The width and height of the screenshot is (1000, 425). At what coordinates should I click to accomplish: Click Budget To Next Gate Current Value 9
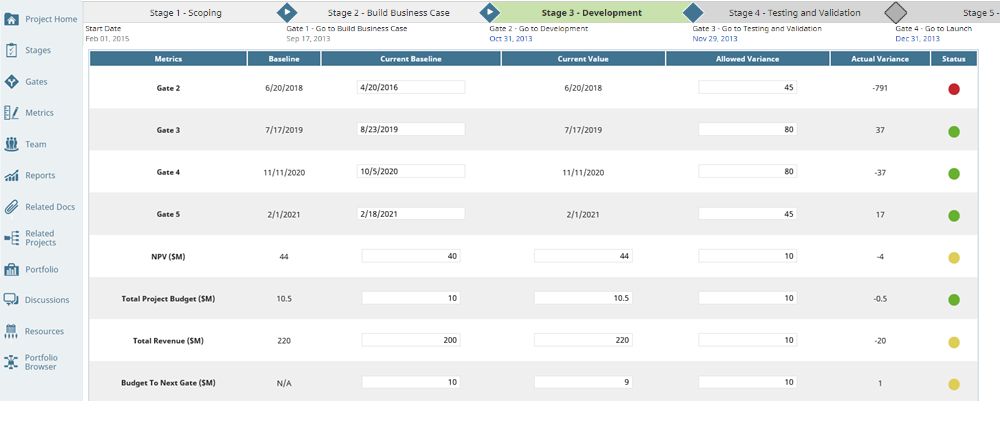583,382
